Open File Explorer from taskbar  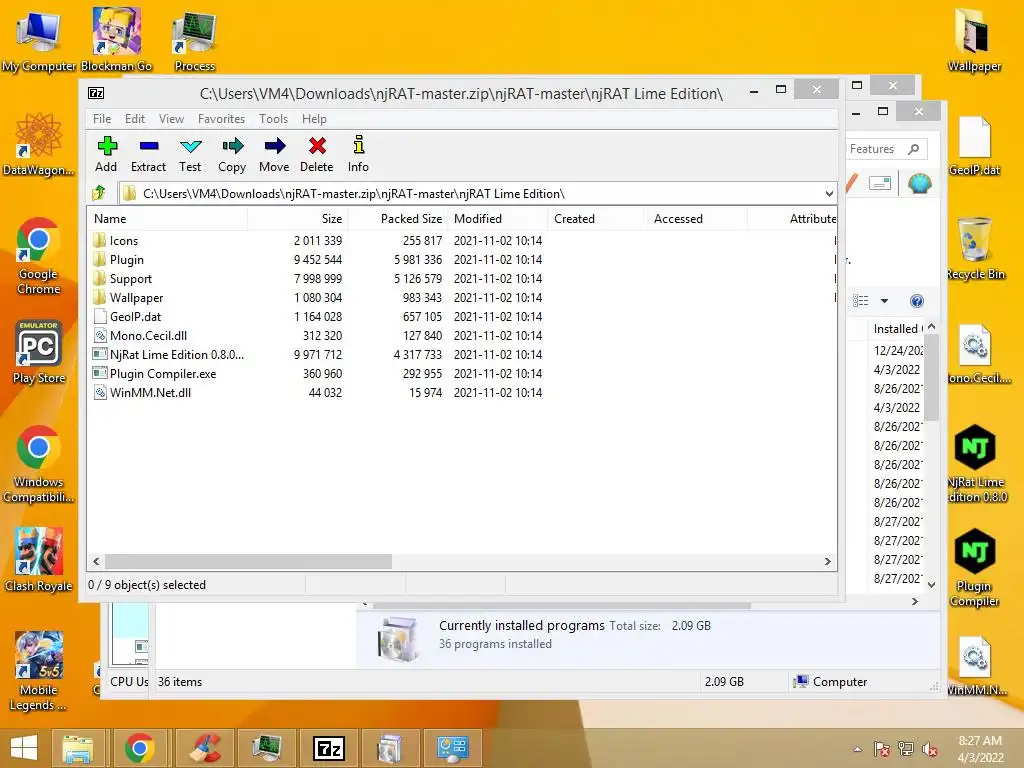coord(78,748)
